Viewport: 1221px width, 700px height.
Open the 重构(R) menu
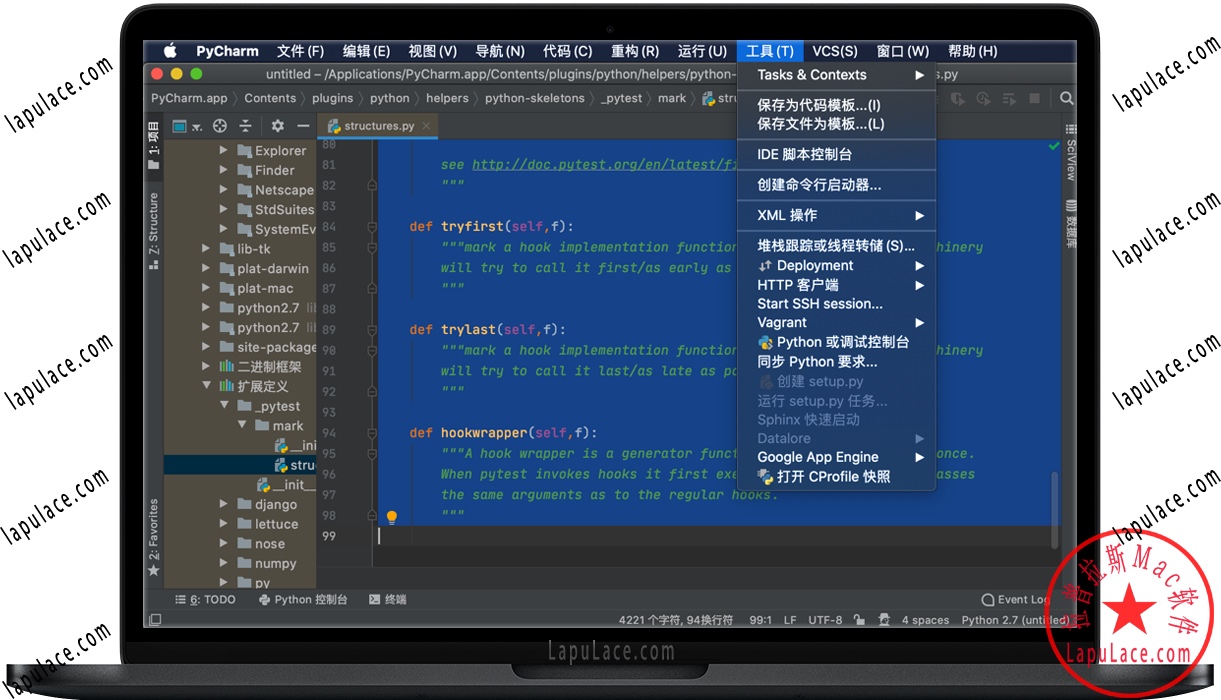(634, 51)
